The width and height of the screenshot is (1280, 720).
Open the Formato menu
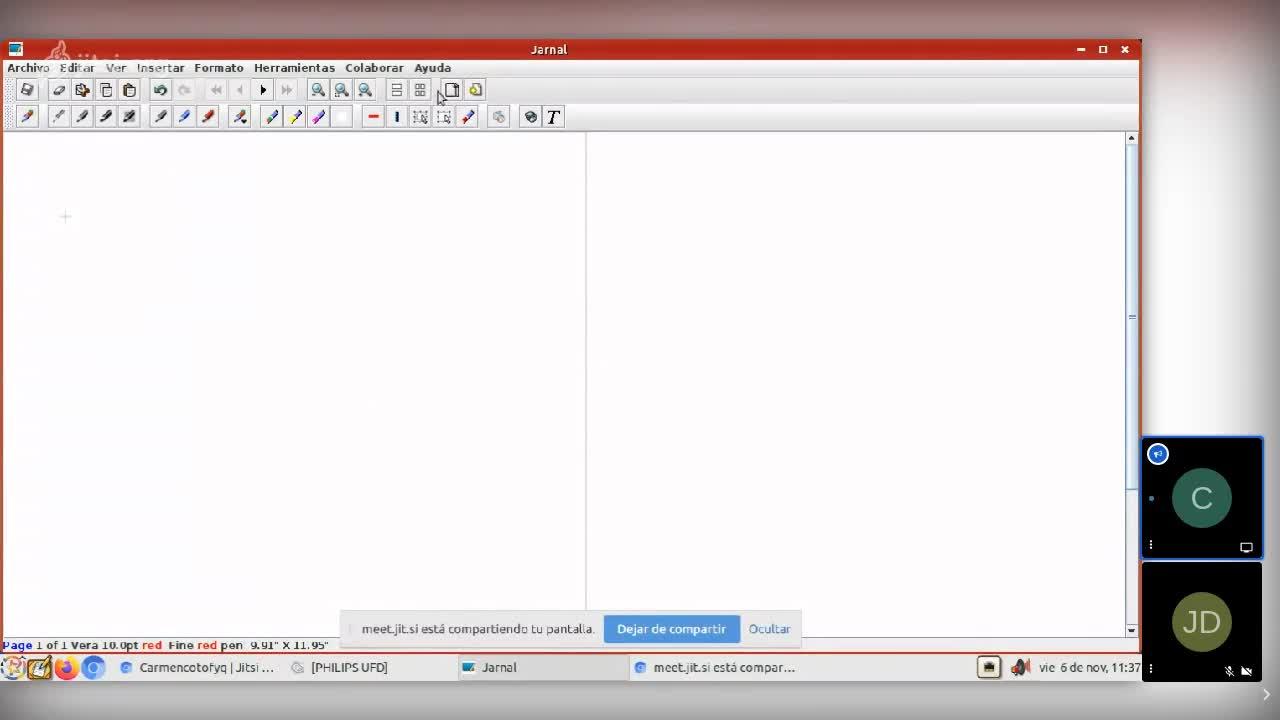coord(219,68)
